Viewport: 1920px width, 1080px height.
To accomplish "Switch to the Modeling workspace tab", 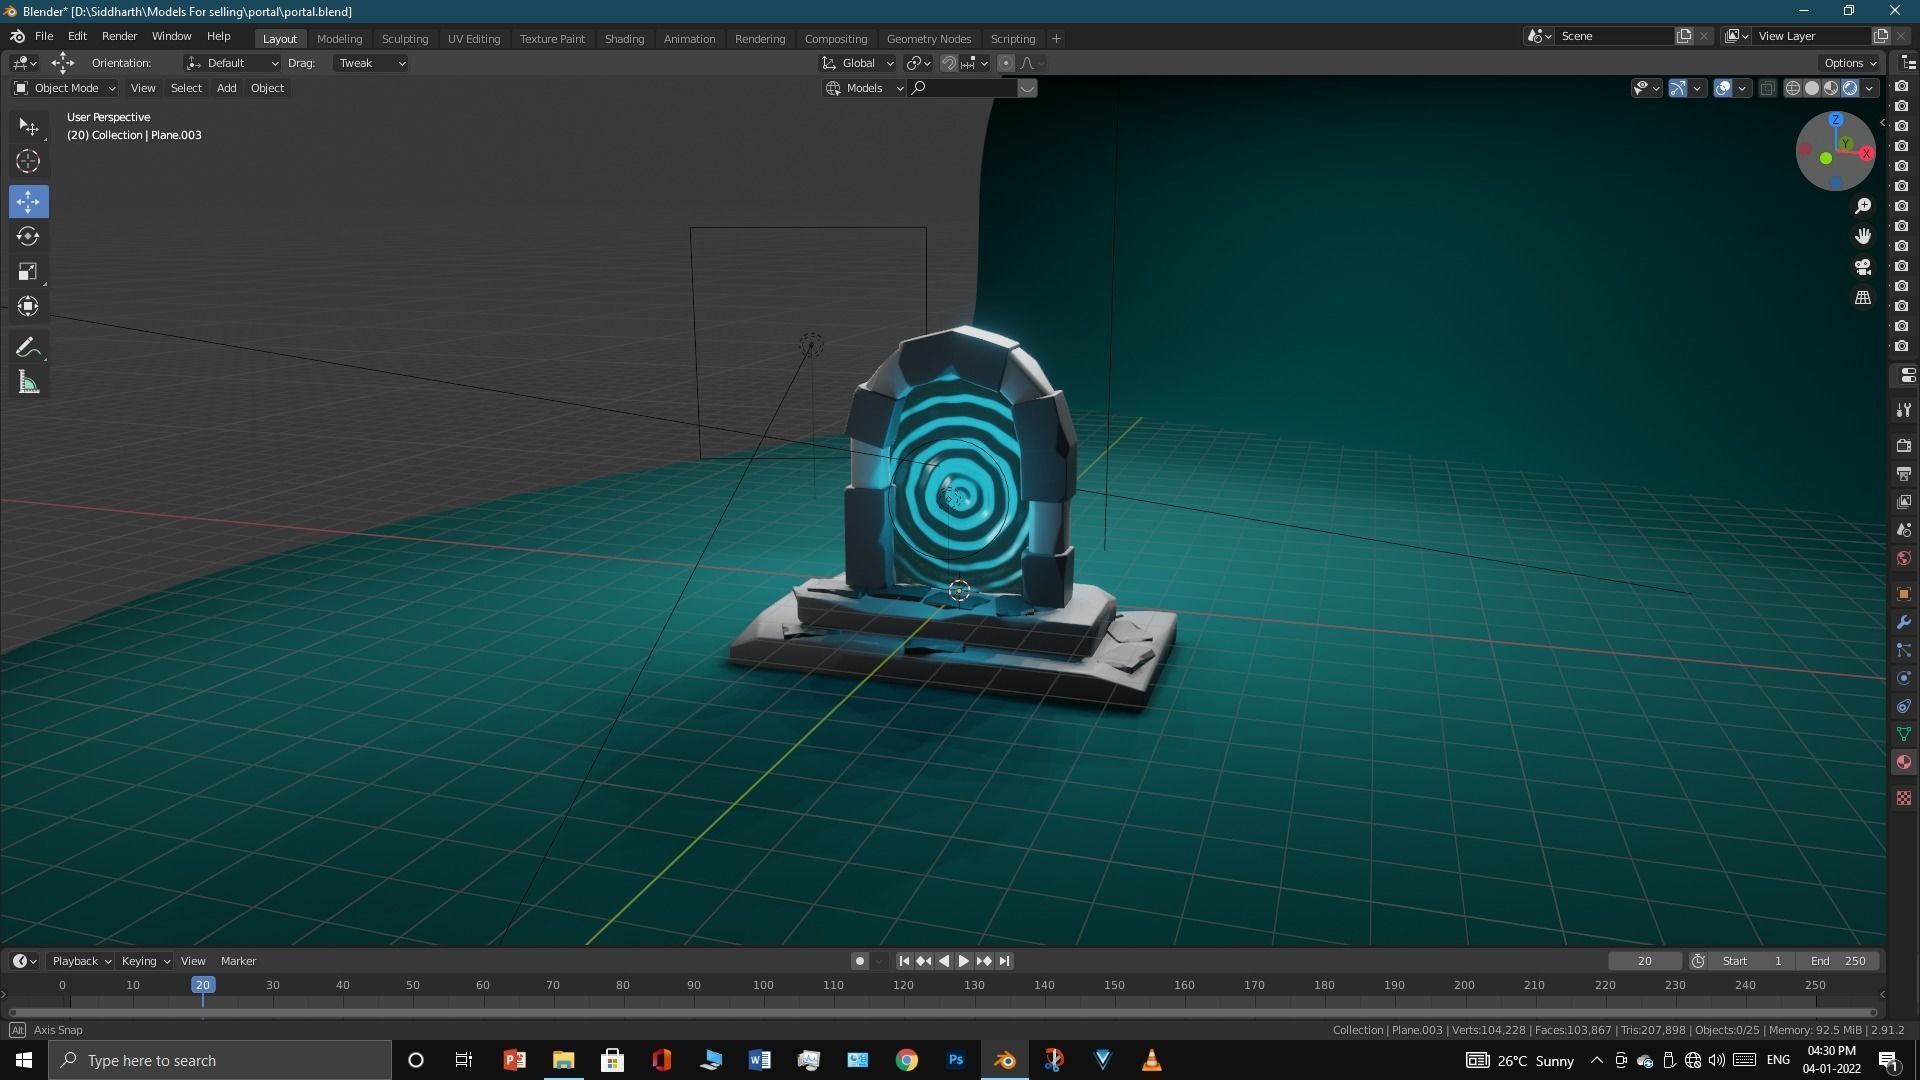I will click(339, 39).
